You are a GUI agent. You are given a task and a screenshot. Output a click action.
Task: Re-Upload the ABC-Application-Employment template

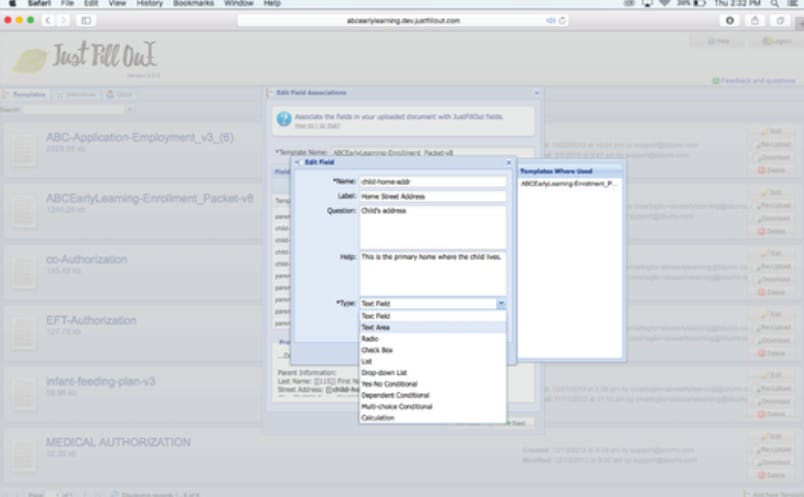771,145
